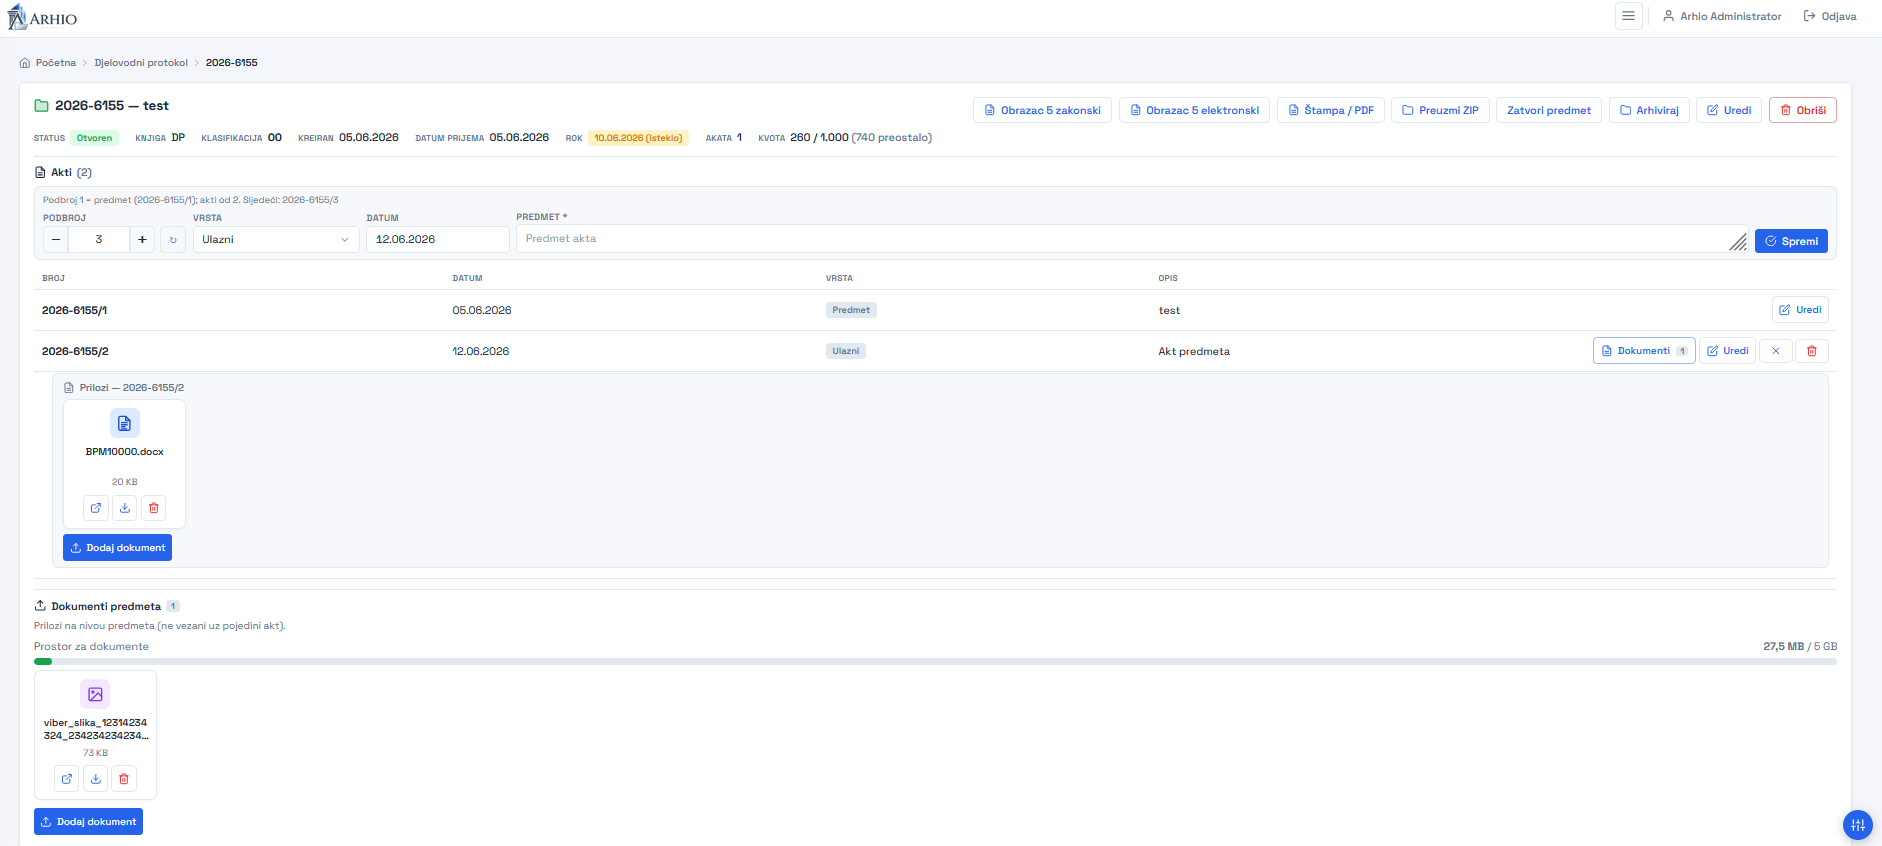Click the storage space progress bar
This screenshot has width=1882, height=846.
pyautogui.click(x=935, y=661)
